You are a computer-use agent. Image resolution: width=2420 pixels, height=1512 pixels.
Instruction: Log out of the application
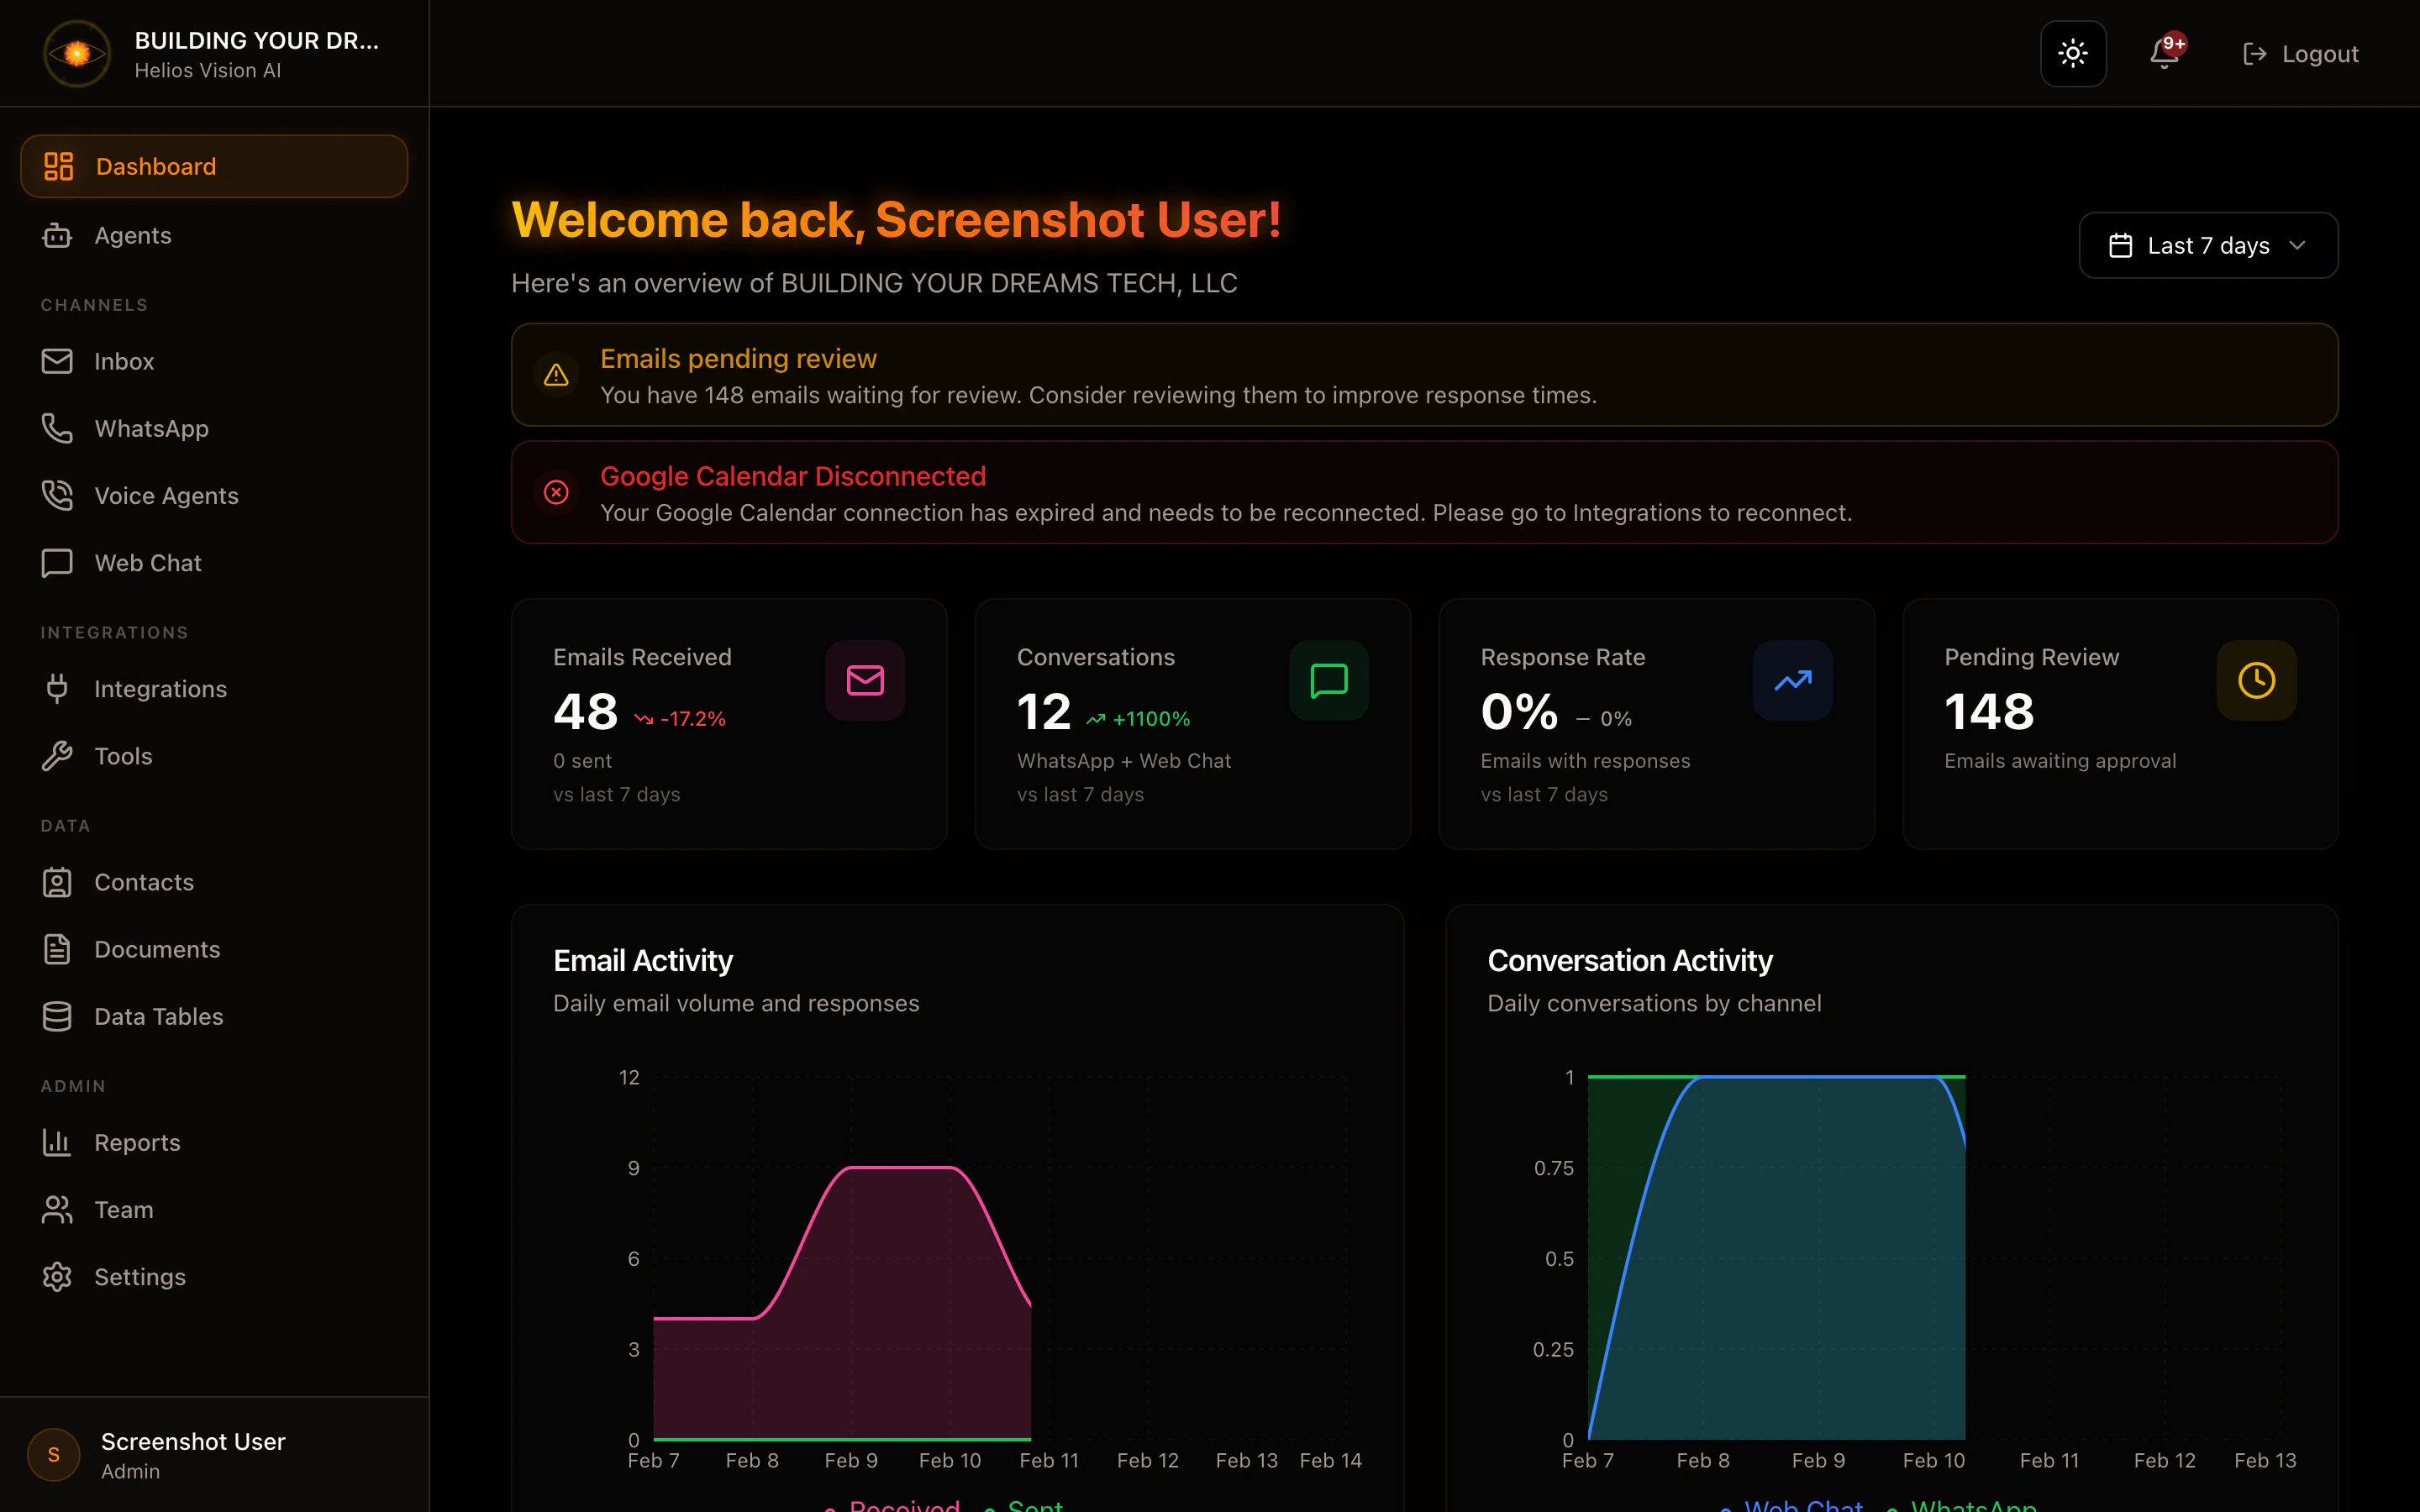tap(2300, 53)
